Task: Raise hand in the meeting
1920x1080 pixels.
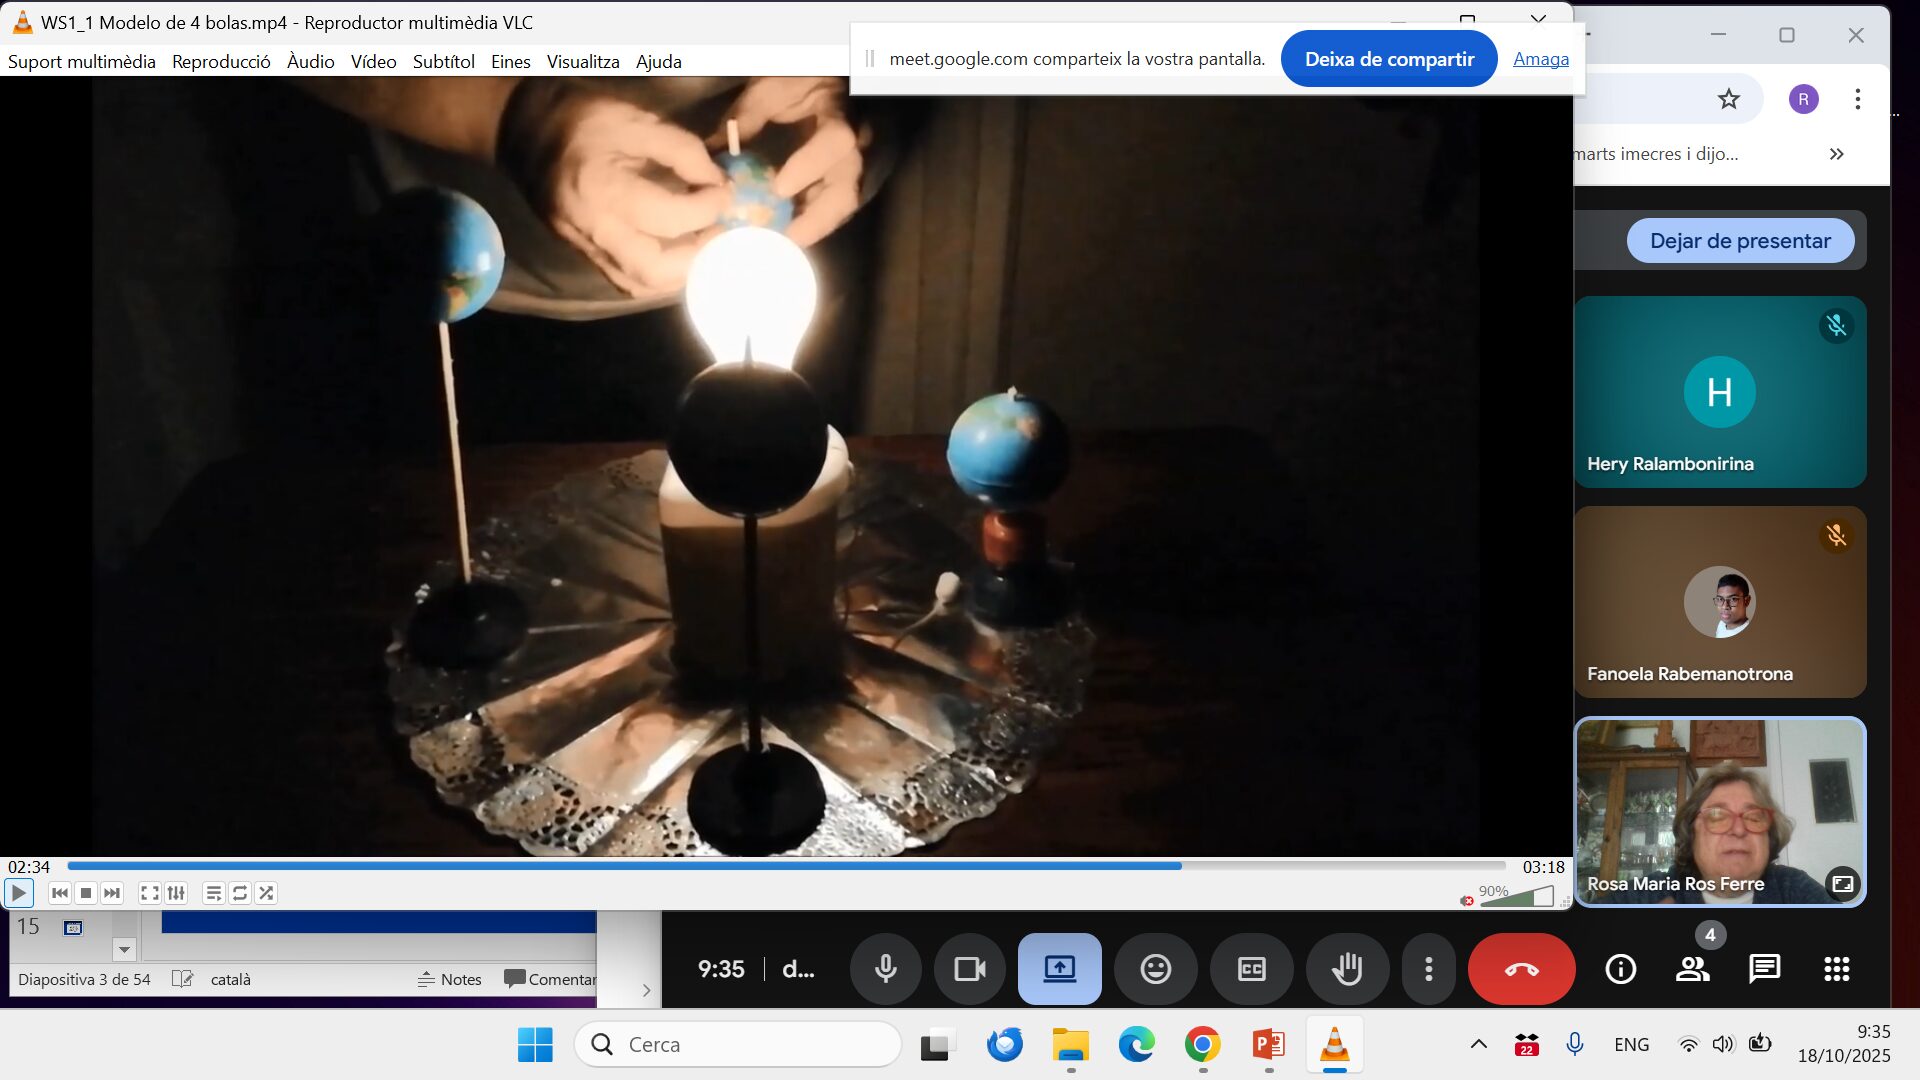Action: coord(1347,968)
